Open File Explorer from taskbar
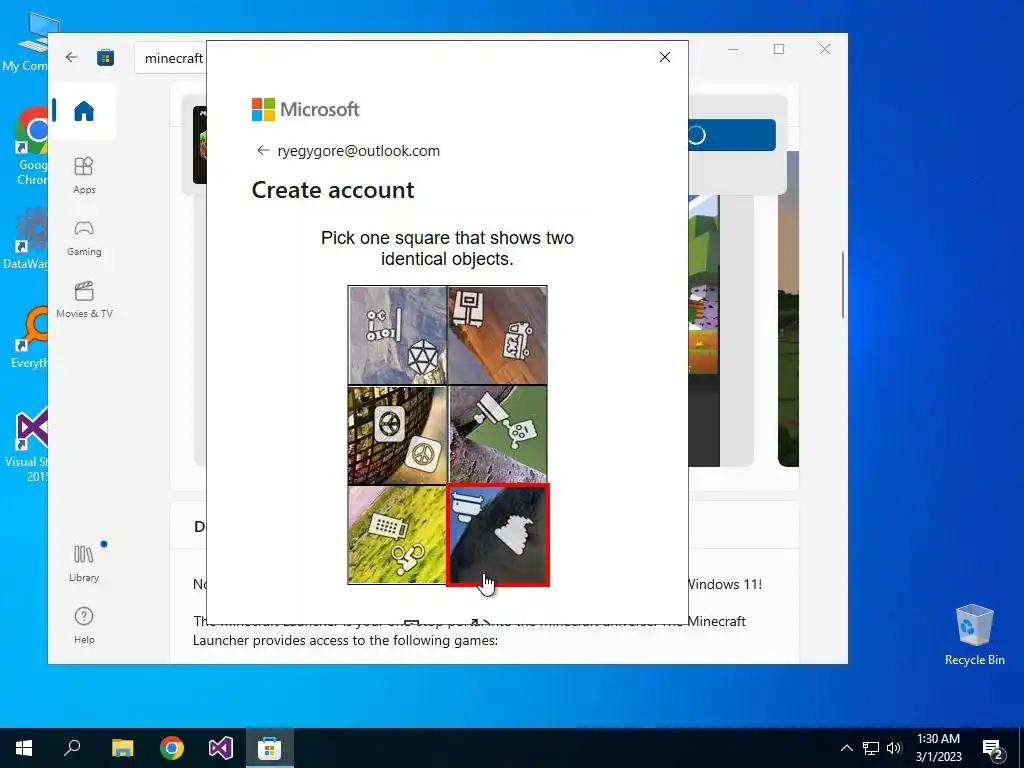This screenshot has height=768, width=1024. 122,748
